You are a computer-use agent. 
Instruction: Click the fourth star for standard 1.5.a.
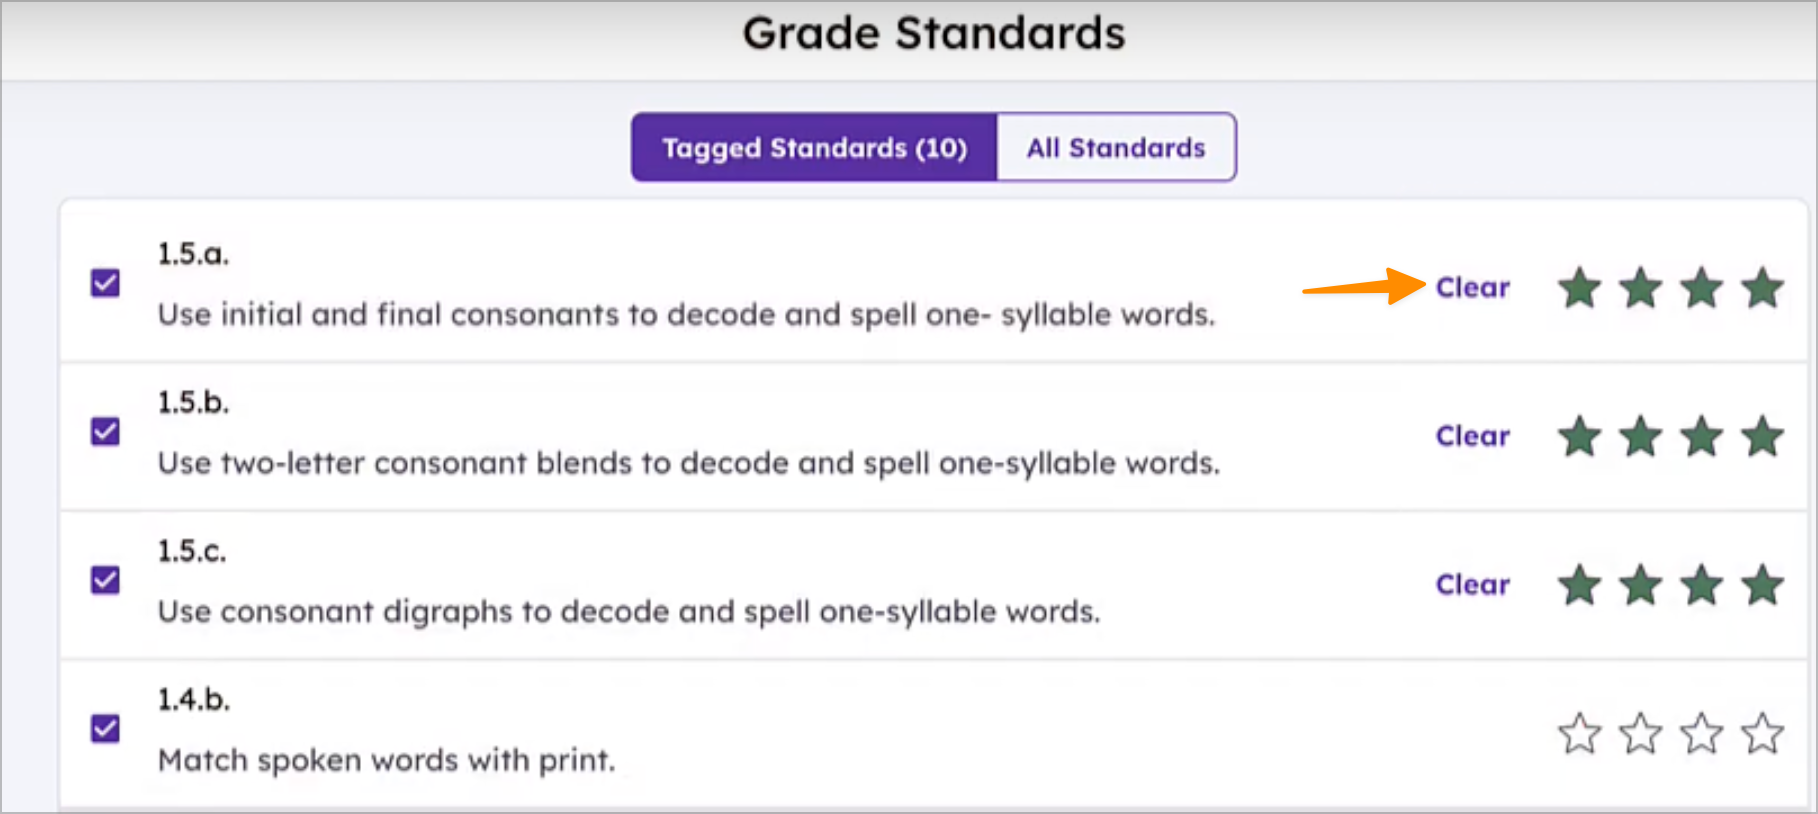tap(1762, 289)
